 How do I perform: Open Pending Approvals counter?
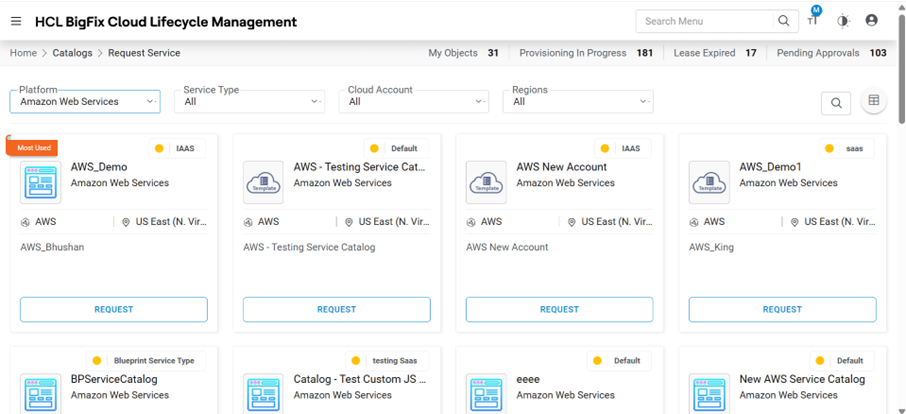pos(831,53)
